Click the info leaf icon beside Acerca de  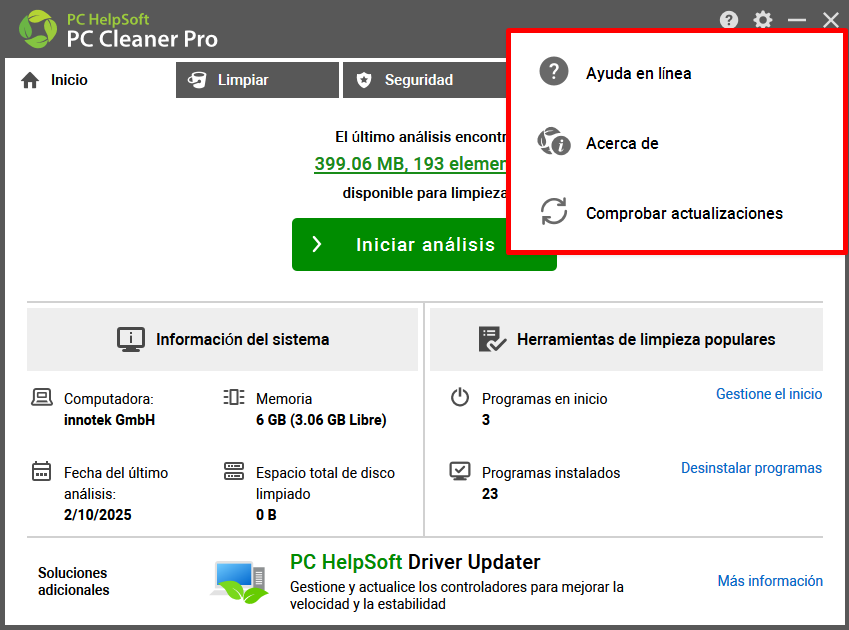coord(553,141)
